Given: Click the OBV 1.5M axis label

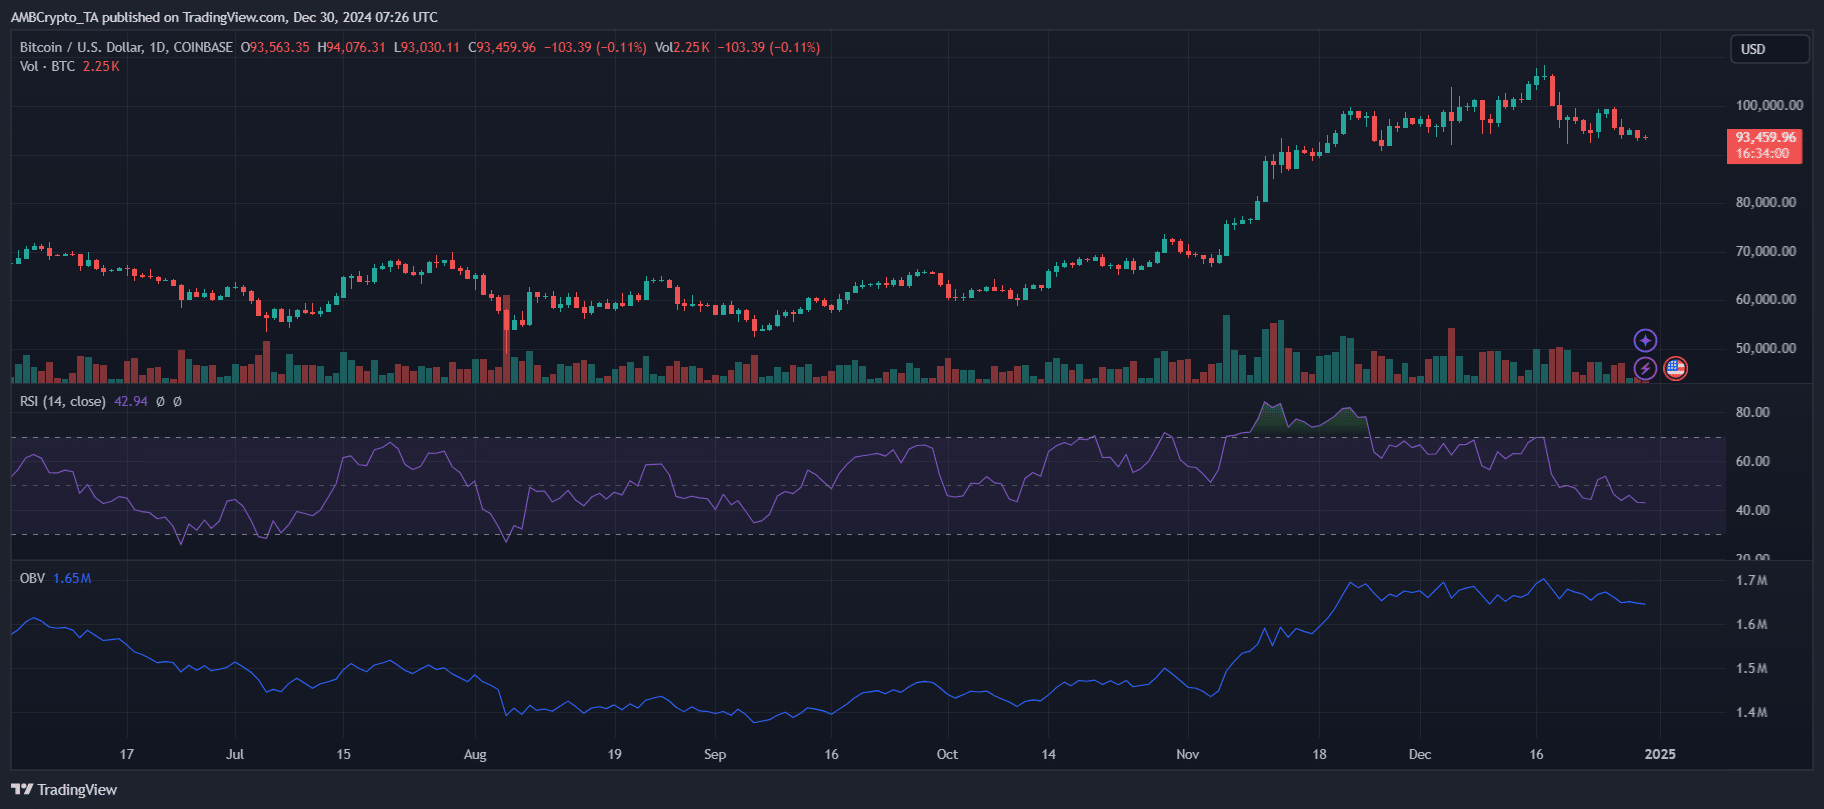Looking at the screenshot, I should tap(1752, 668).
